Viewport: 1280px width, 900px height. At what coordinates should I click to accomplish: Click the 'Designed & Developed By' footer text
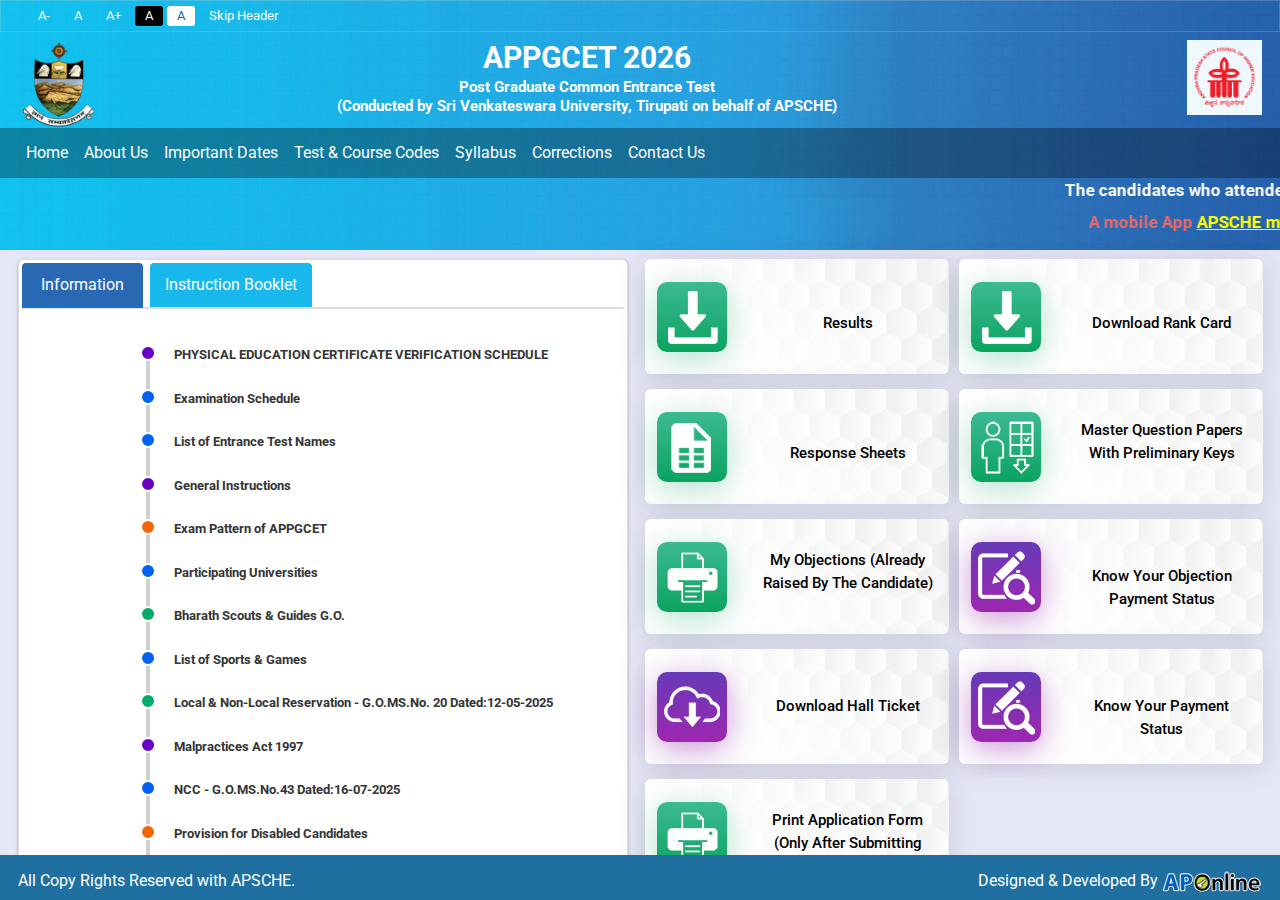[x=1068, y=881]
